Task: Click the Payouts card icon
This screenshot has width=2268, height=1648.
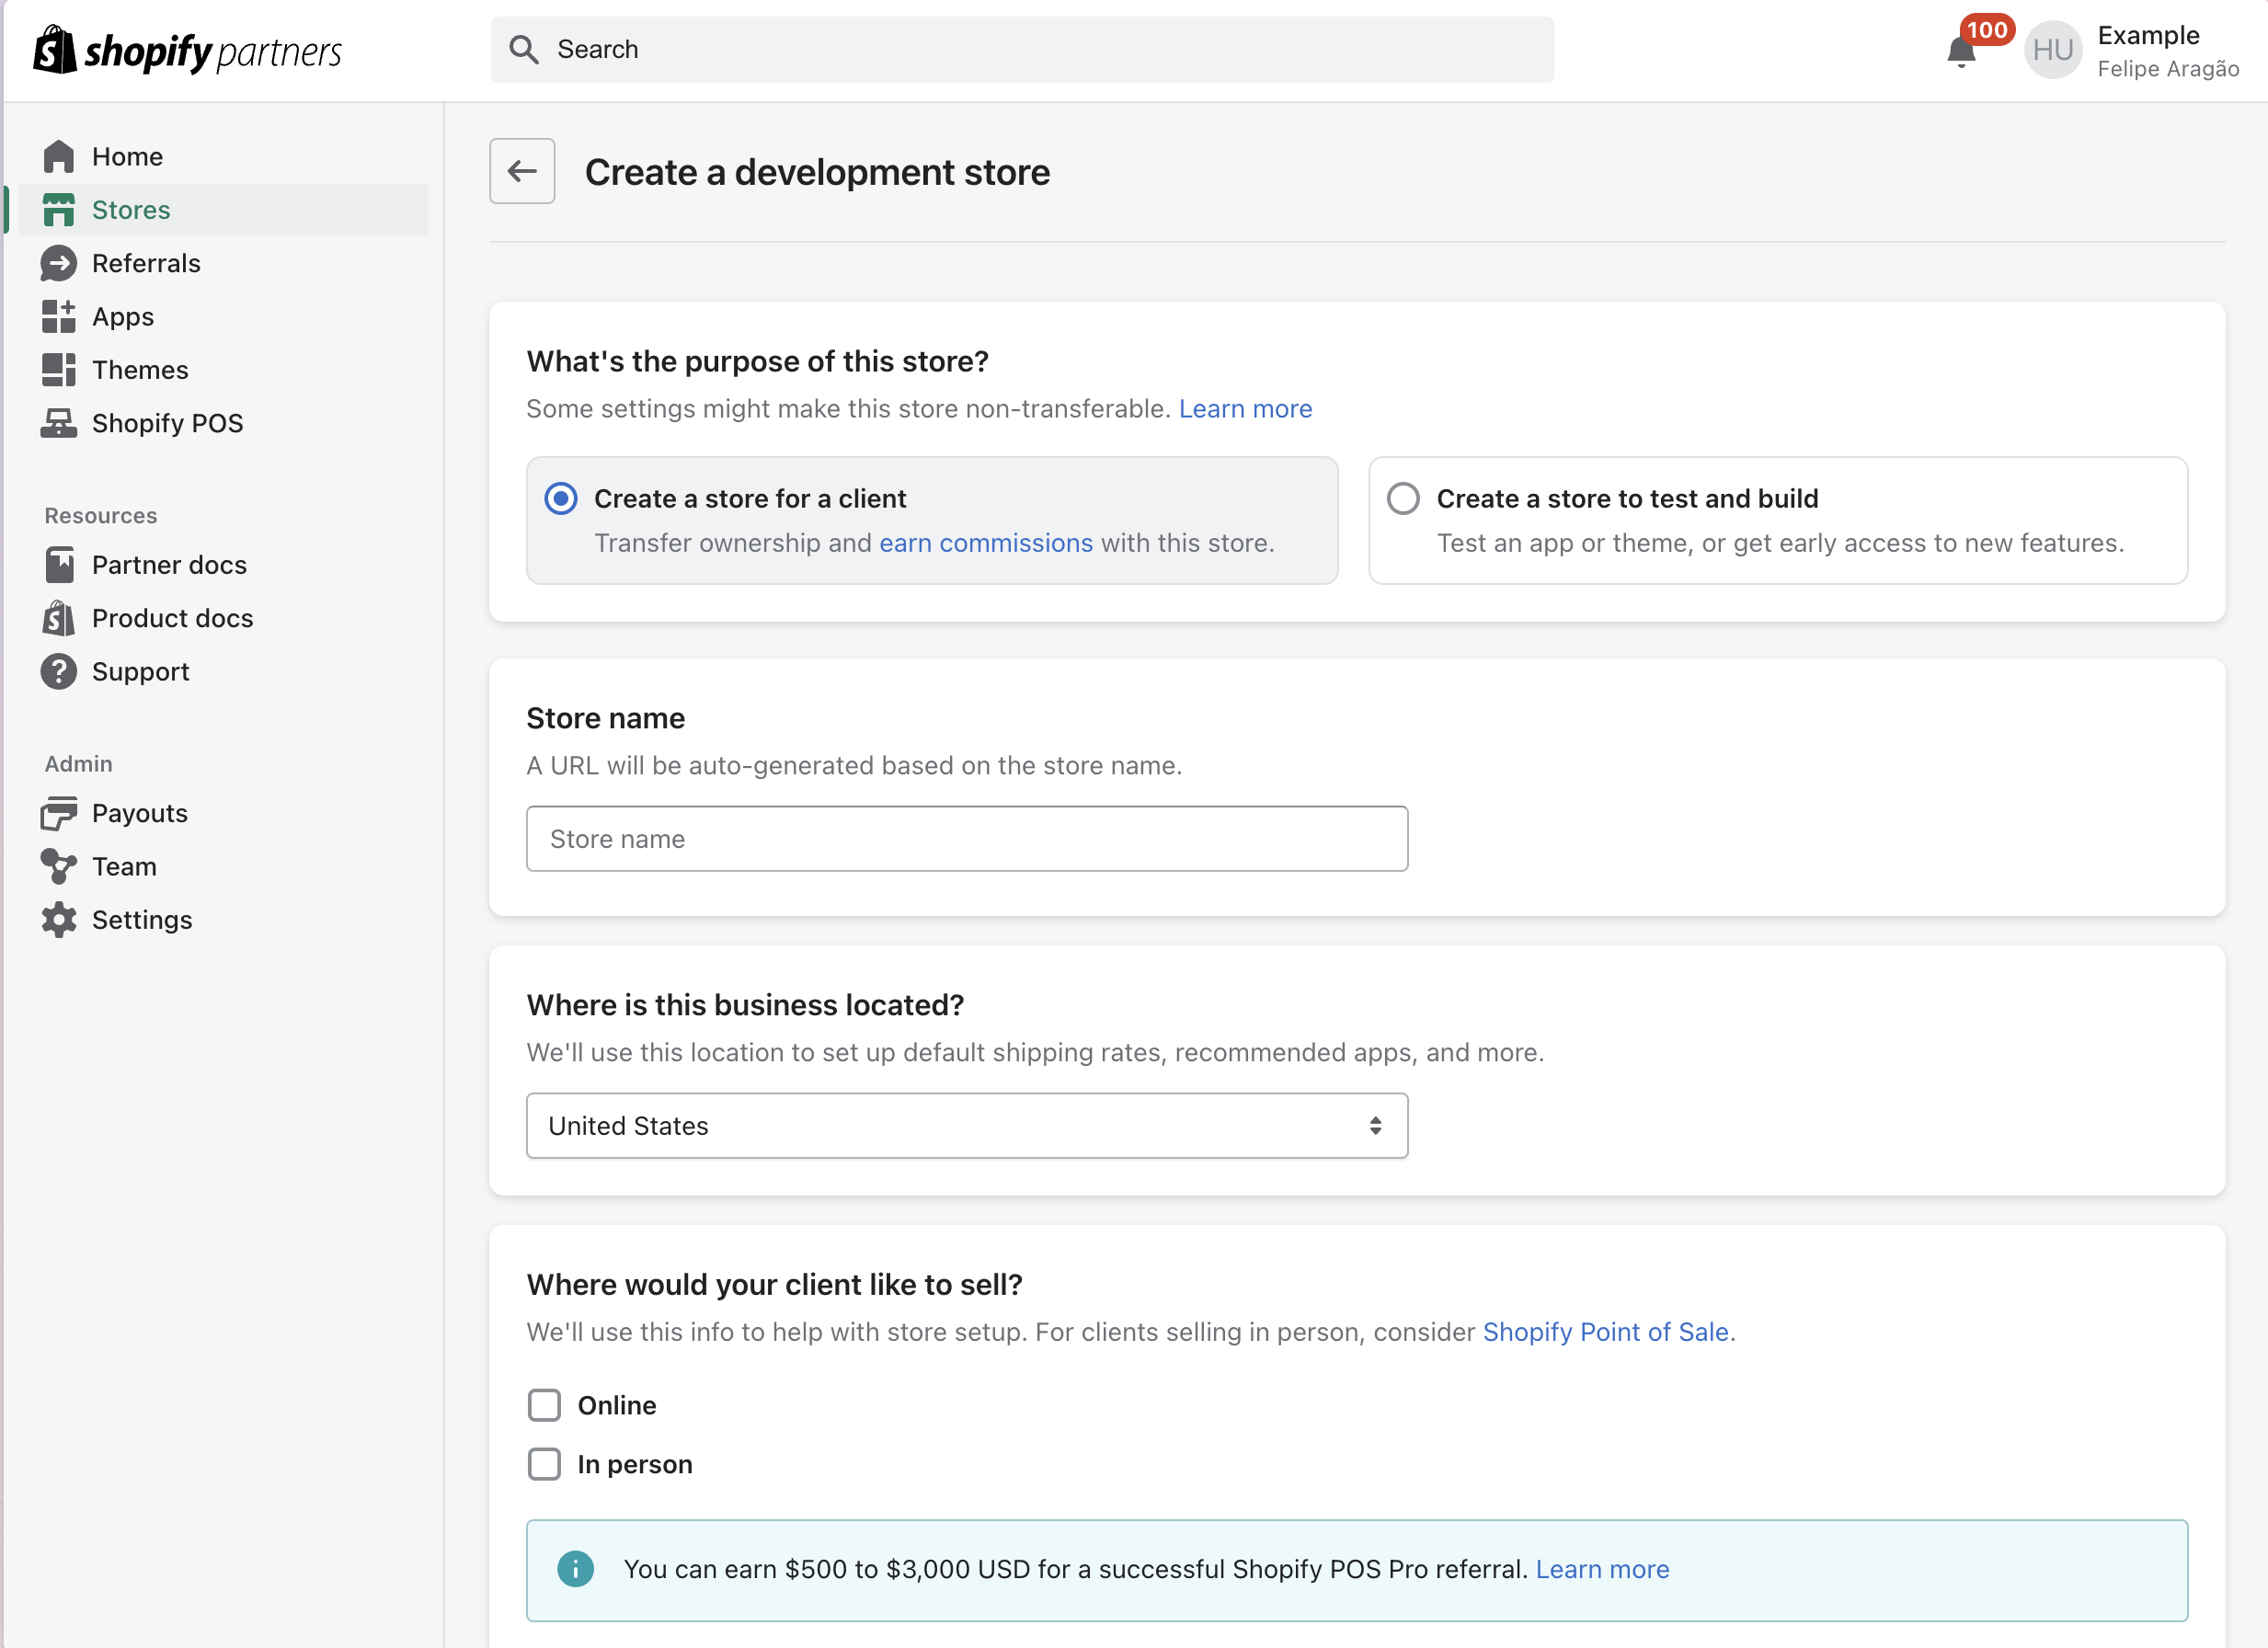Action: pos(58,813)
